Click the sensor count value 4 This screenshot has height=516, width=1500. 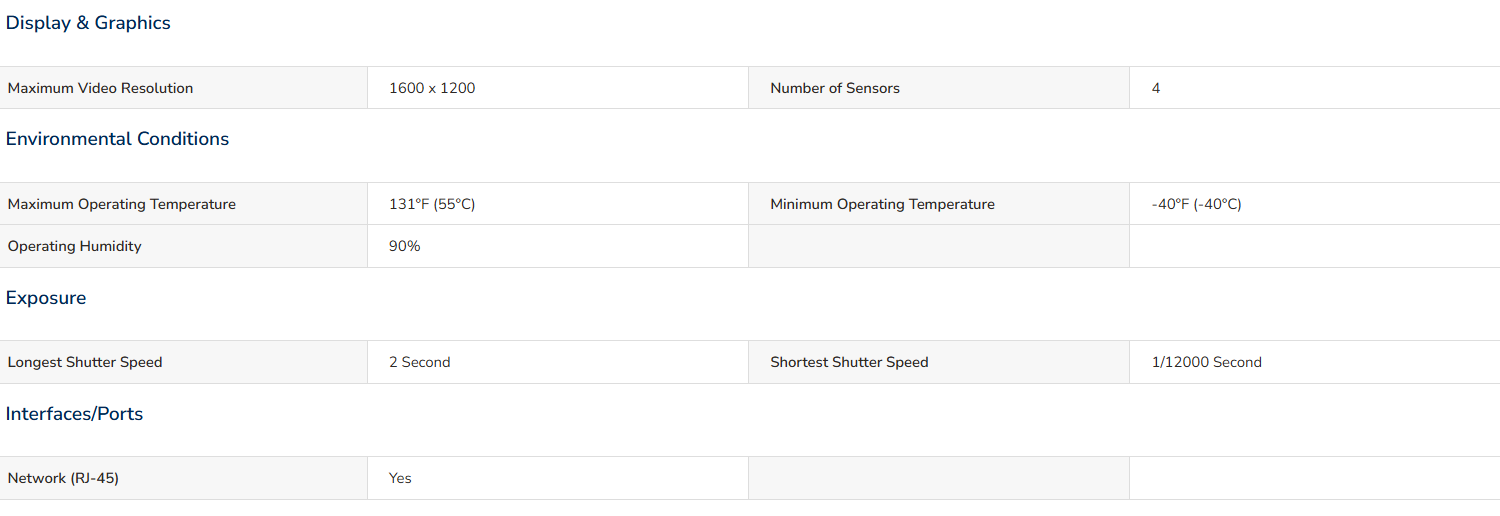[x=1156, y=88]
